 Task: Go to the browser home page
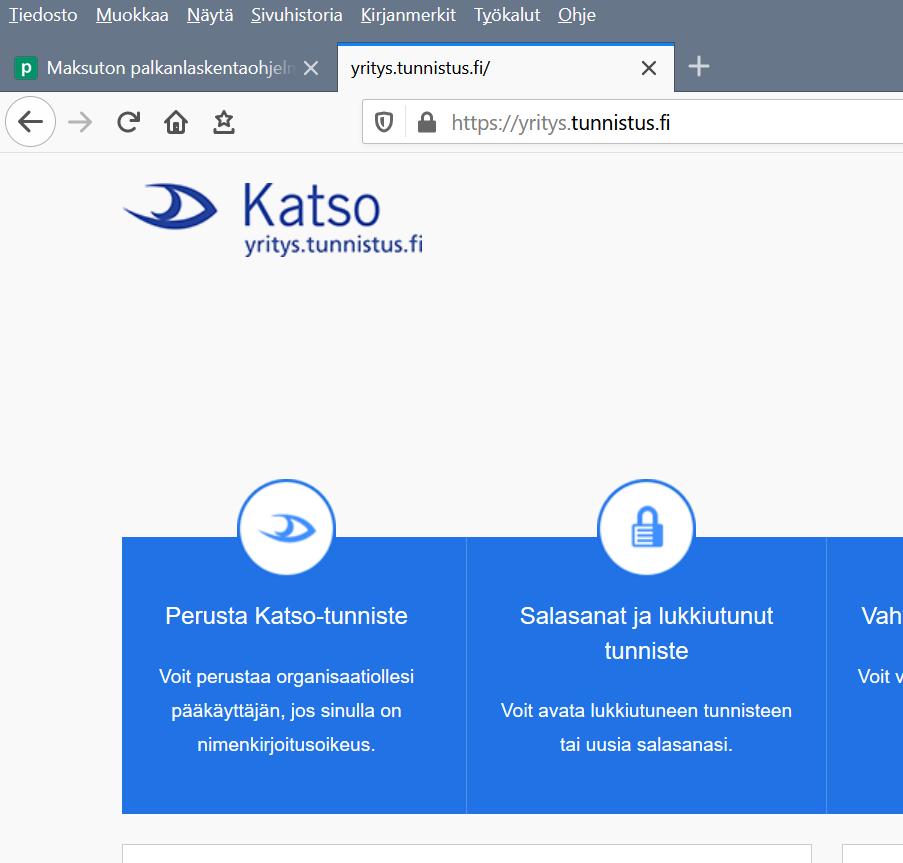176,122
